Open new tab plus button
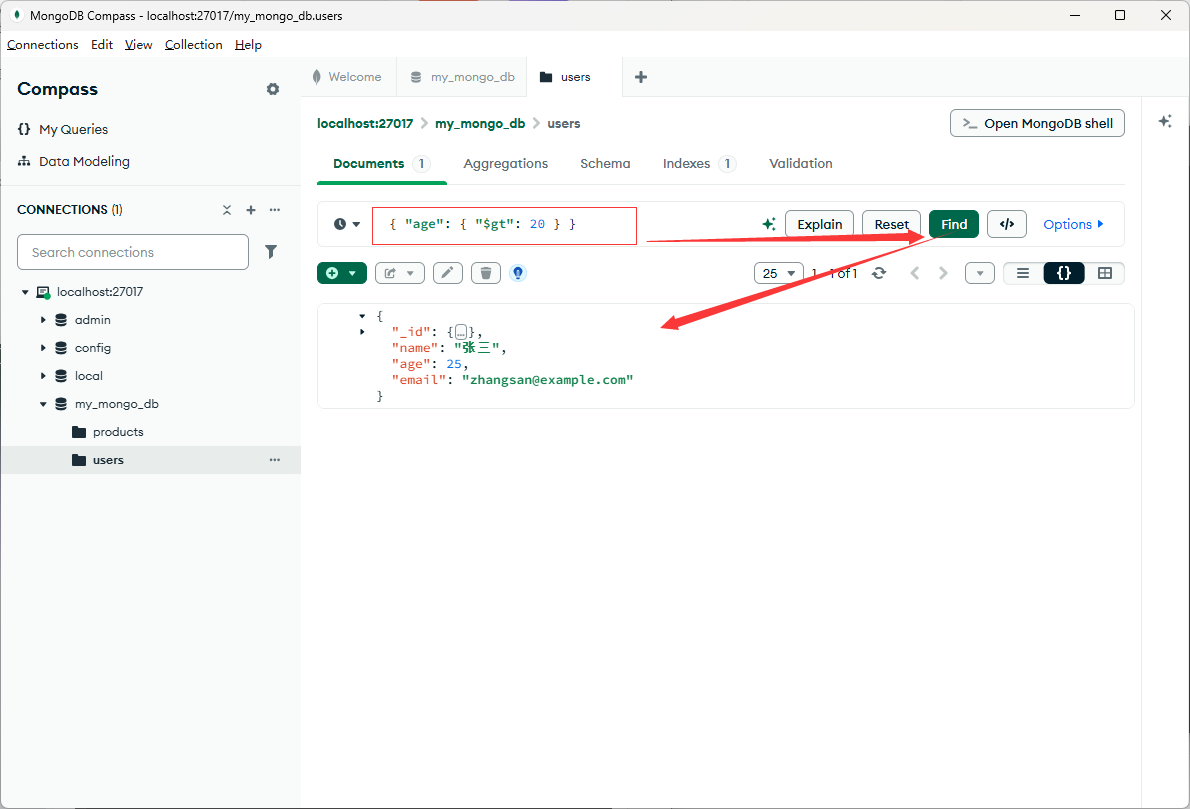The width and height of the screenshot is (1190, 809). 641,77
